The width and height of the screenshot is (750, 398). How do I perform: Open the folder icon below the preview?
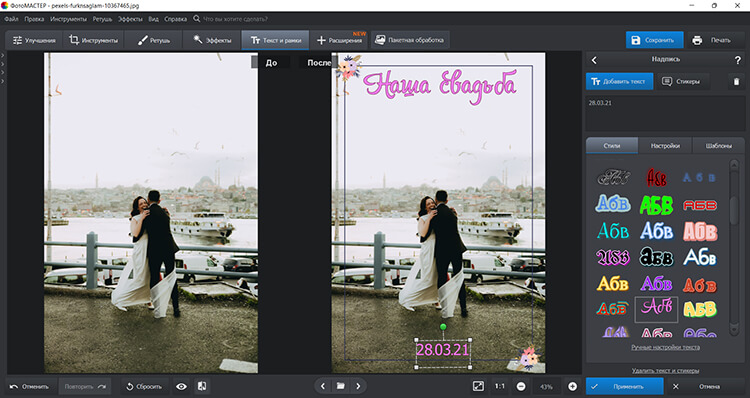(x=341, y=386)
